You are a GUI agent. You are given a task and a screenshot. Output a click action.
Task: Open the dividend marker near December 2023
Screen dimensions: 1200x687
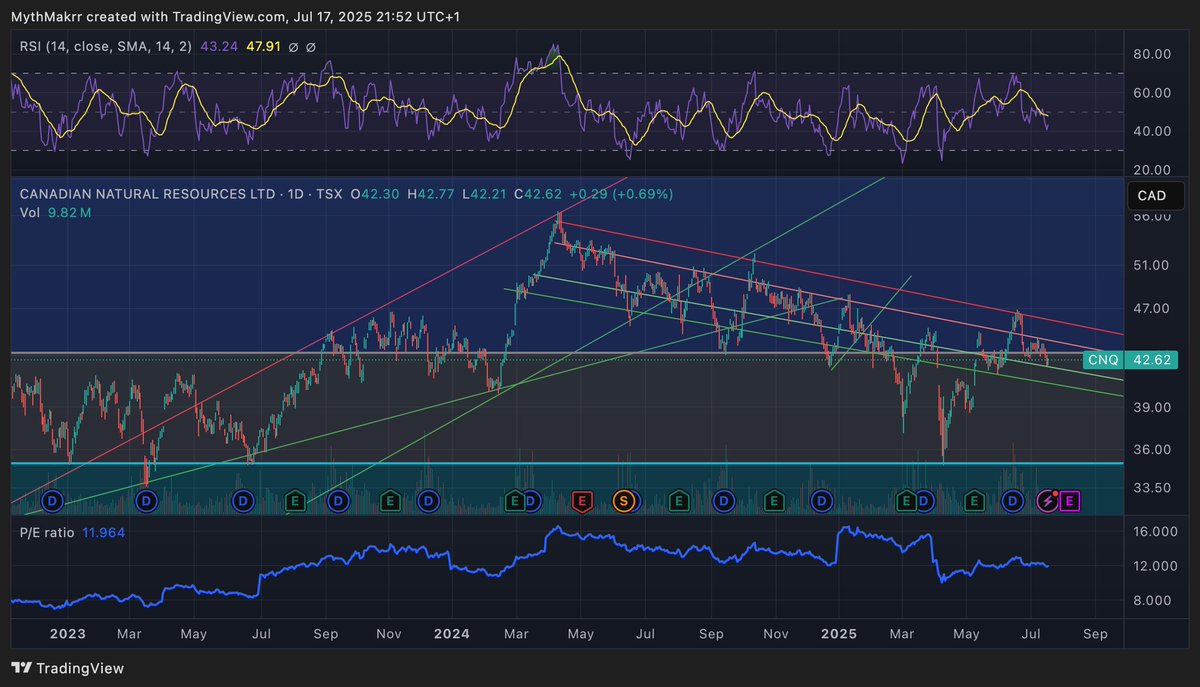pyautogui.click(x=428, y=499)
